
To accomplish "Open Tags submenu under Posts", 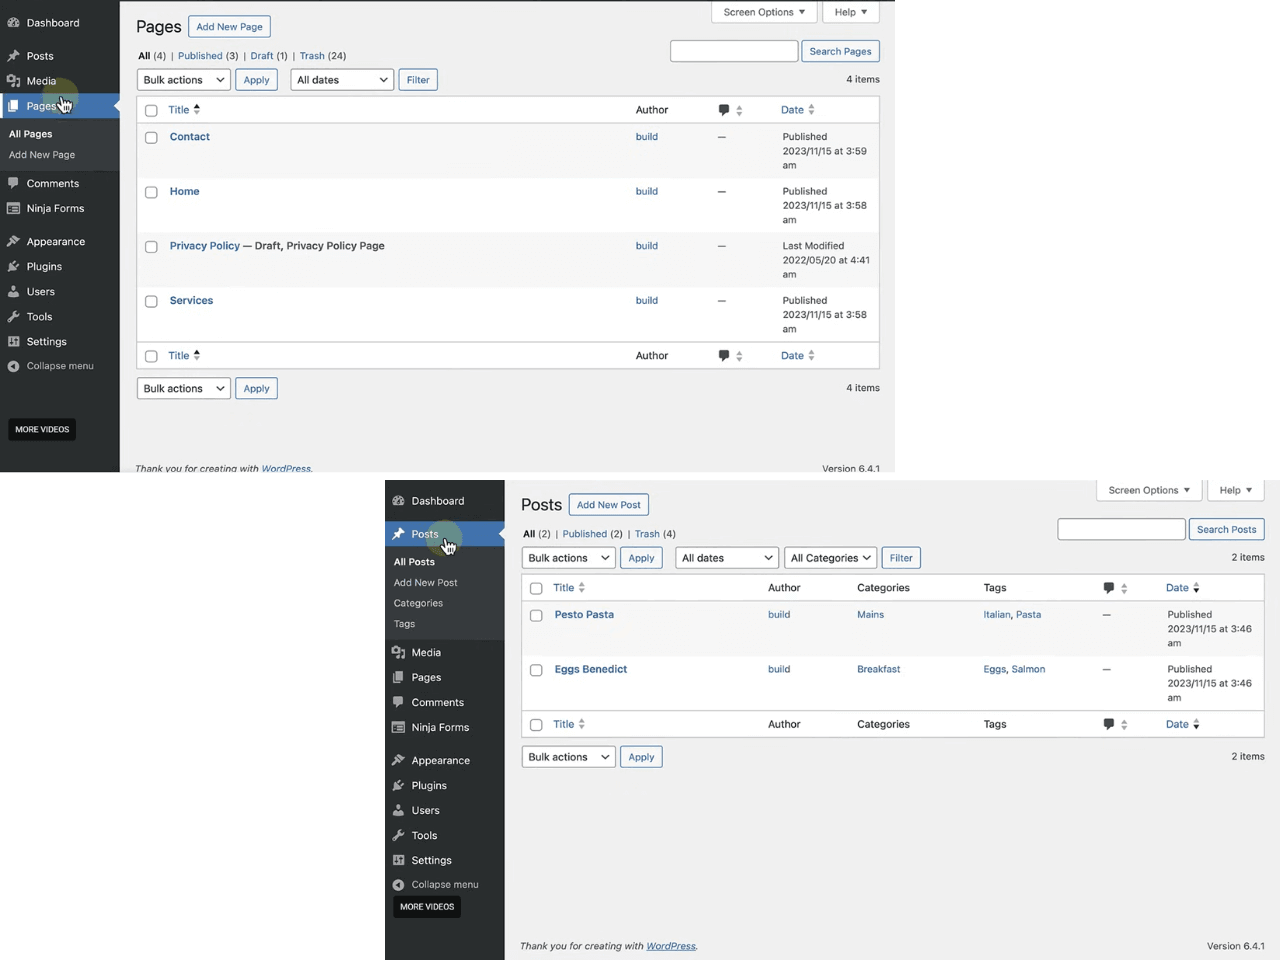I will (x=404, y=624).
